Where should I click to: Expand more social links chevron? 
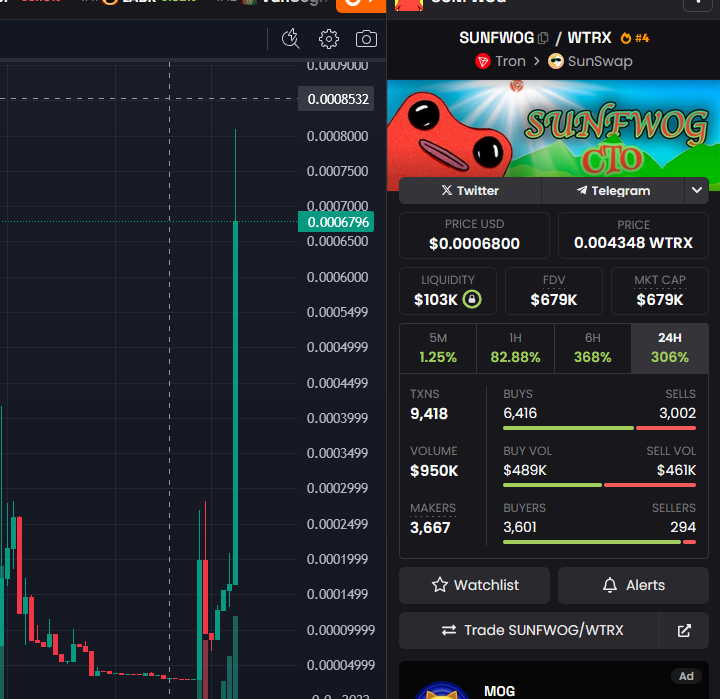point(697,191)
